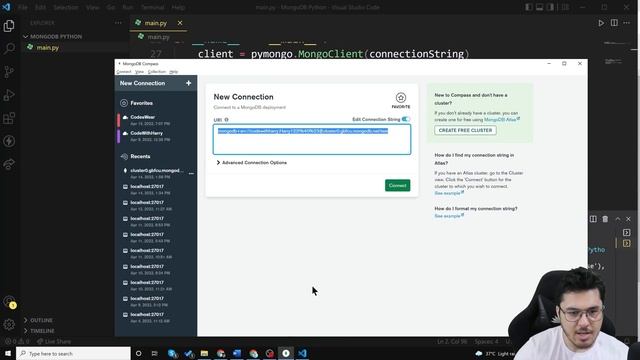
Task: Select the CodeWithHarry favorite connection
Action: point(156,136)
